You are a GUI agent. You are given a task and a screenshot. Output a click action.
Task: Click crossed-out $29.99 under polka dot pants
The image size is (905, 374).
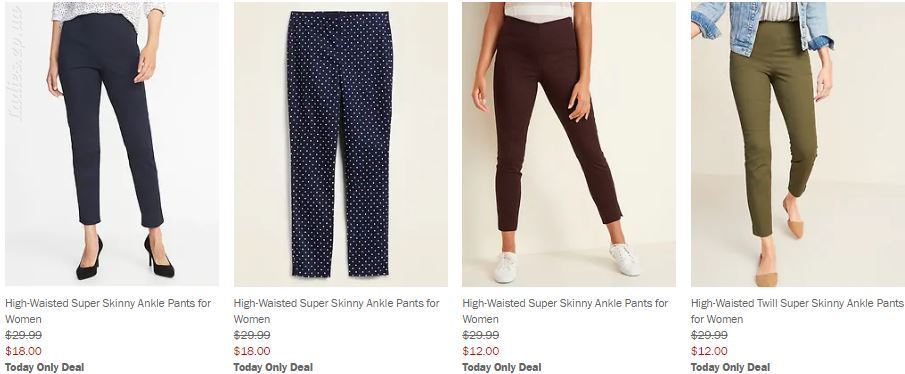coord(252,335)
